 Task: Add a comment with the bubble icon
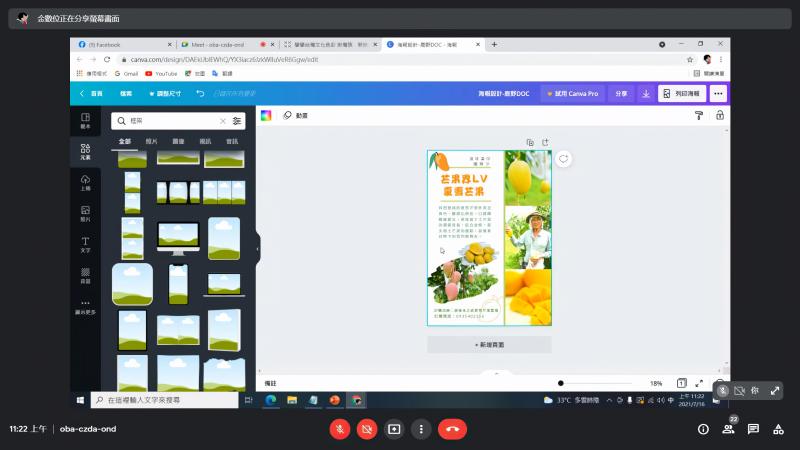coord(563,159)
